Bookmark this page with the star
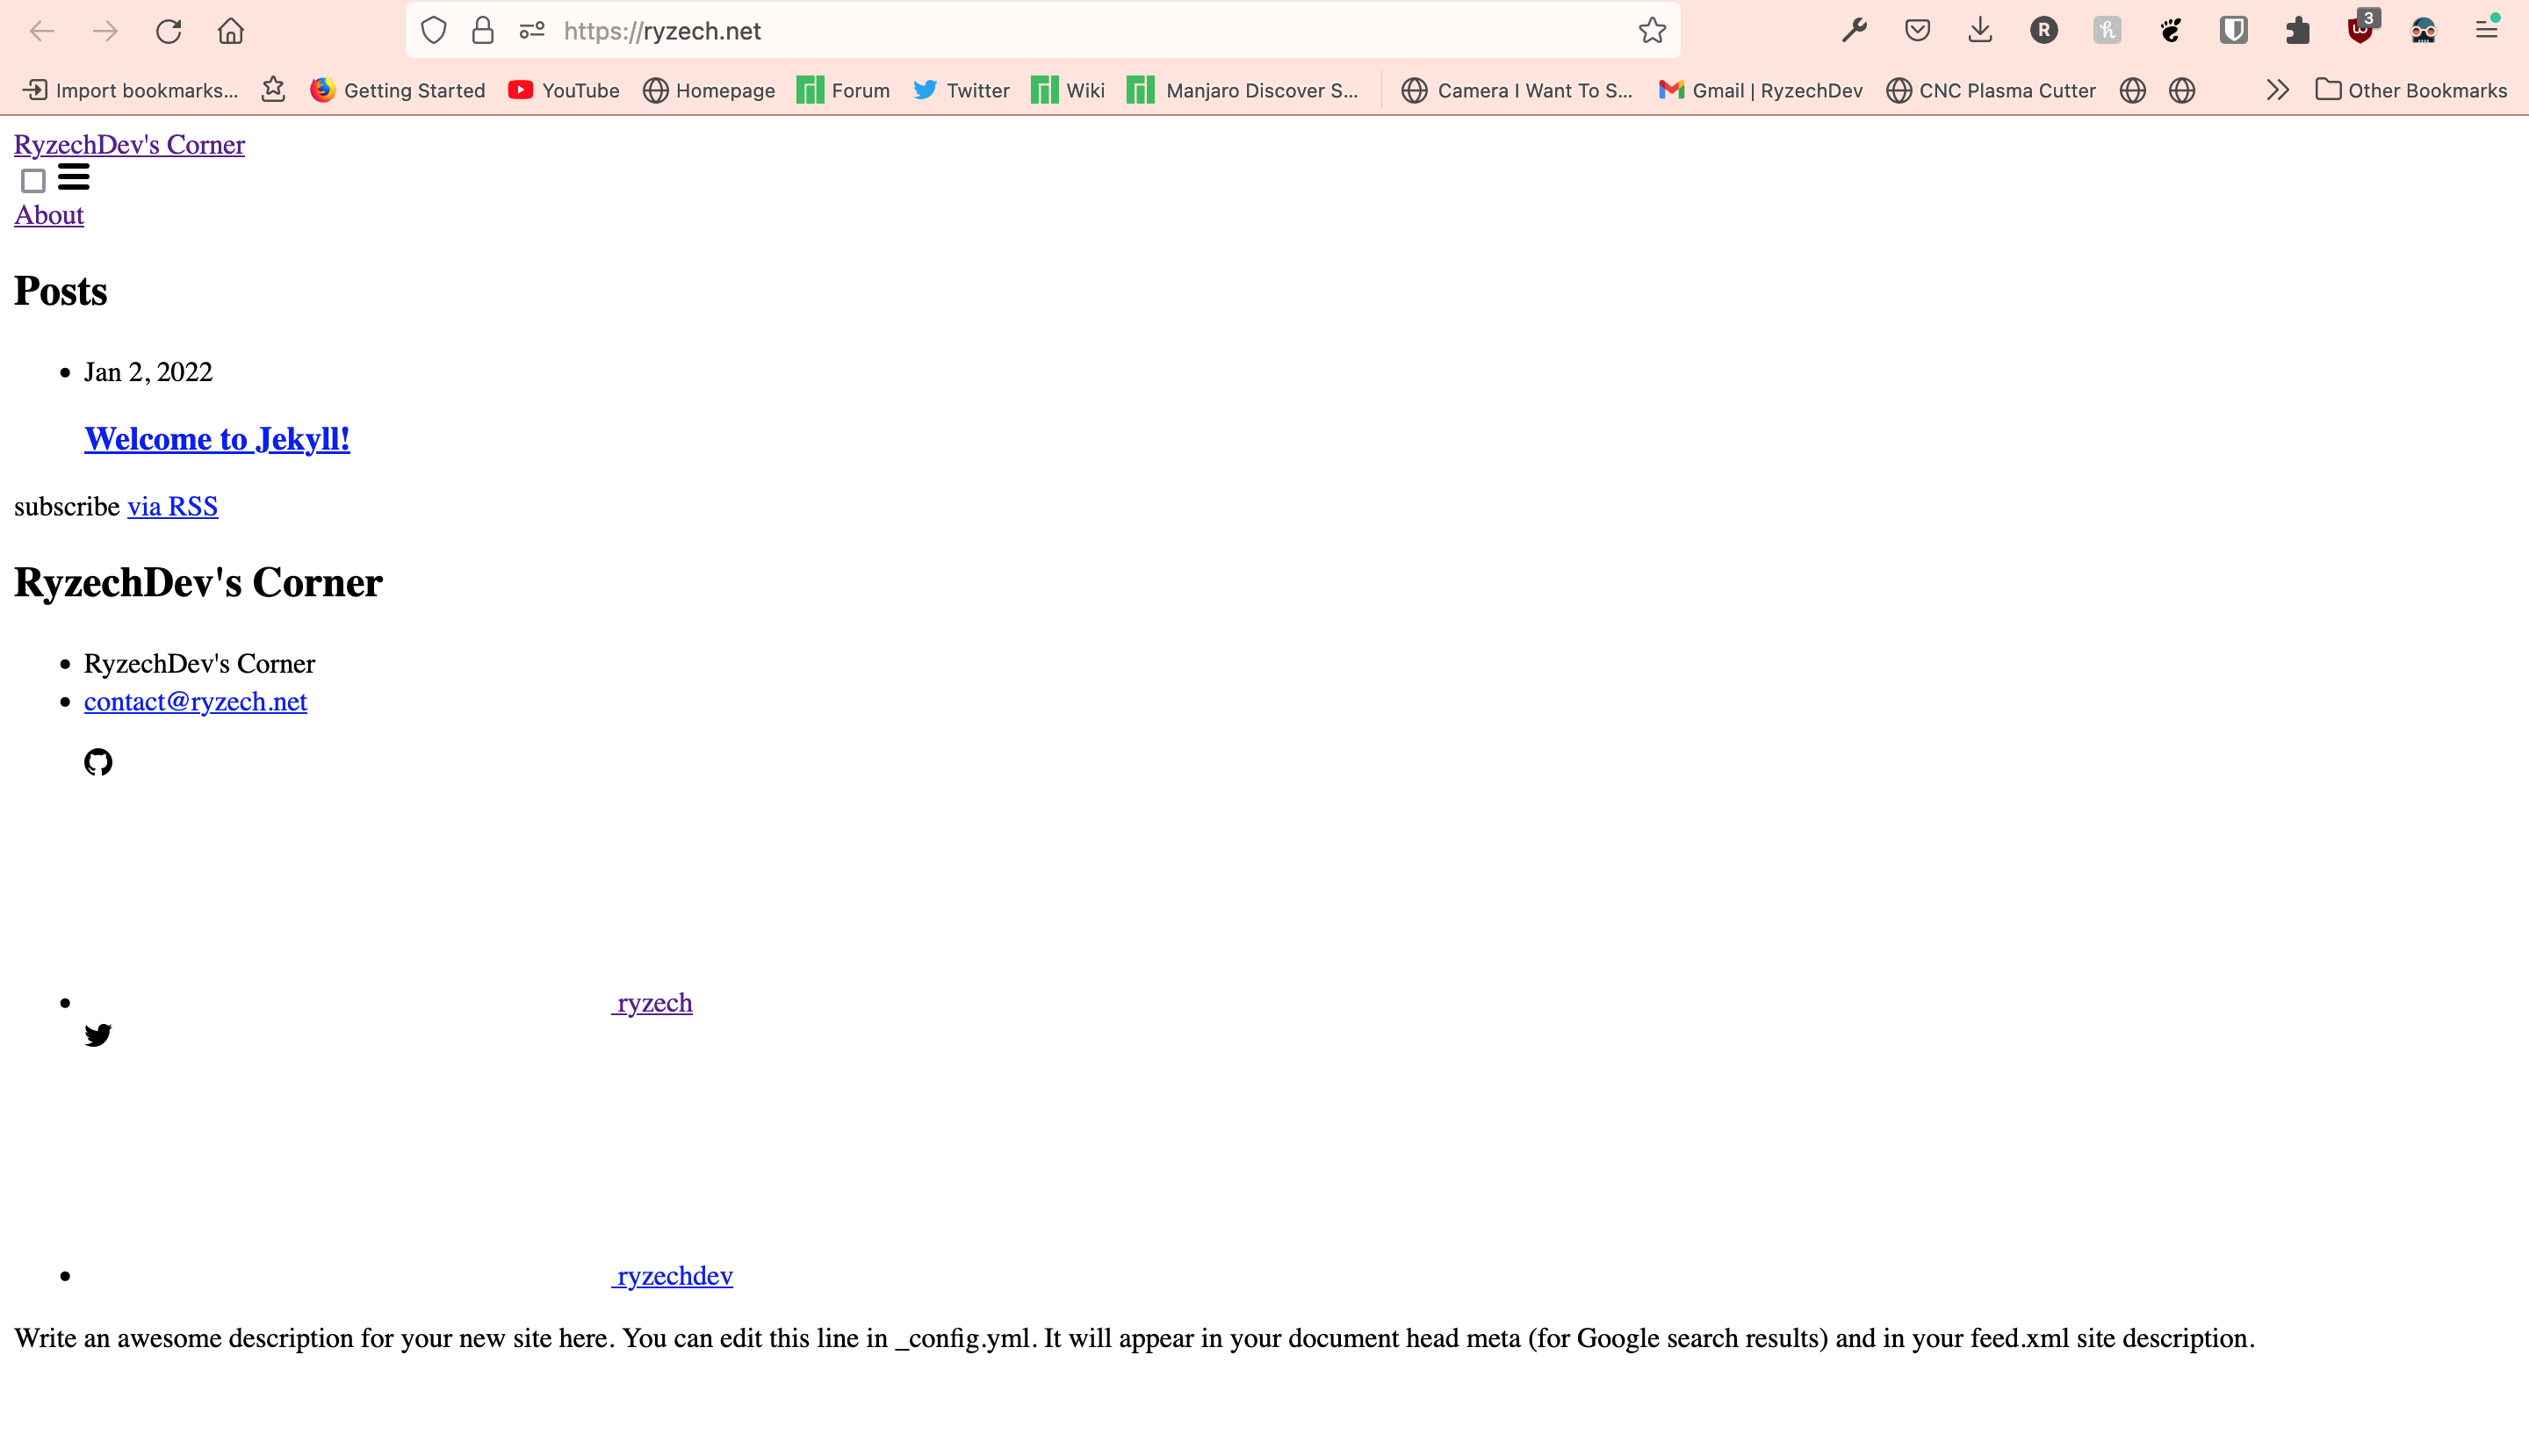Image resolution: width=2529 pixels, height=1456 pixels. [1652, 30]
